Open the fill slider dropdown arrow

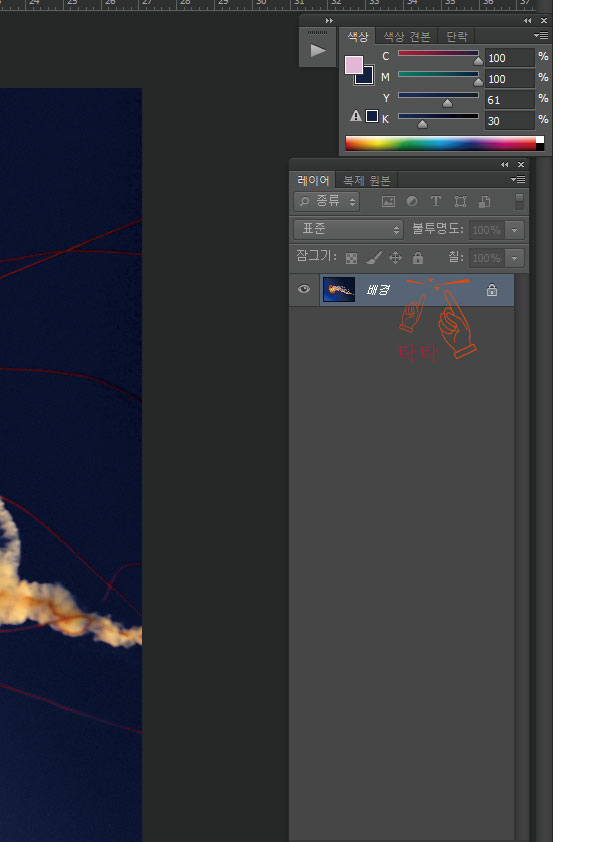(x=514, y=258)
